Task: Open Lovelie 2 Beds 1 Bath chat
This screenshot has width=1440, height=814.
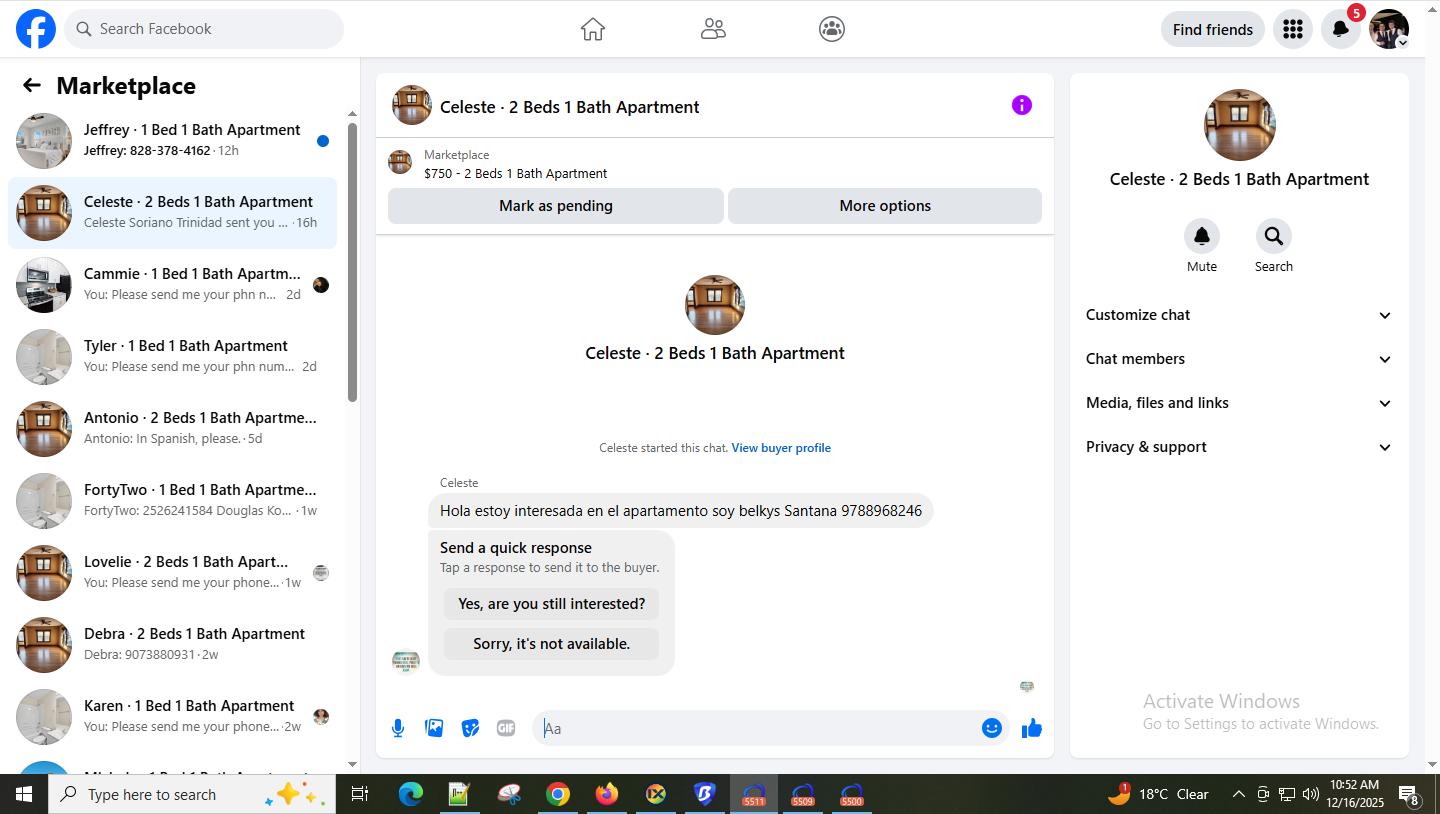Action: pos(172,573)
